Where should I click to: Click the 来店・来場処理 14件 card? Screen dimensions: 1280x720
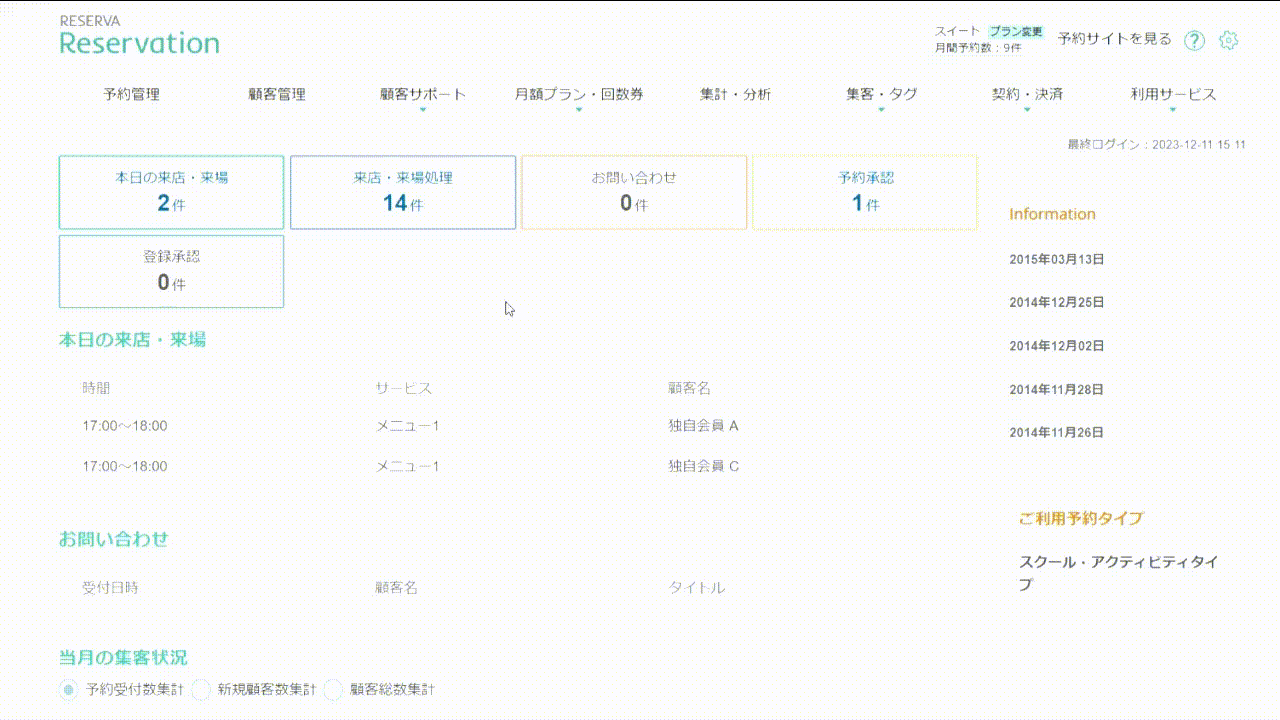pyautogui.click(x=403, y=192)
